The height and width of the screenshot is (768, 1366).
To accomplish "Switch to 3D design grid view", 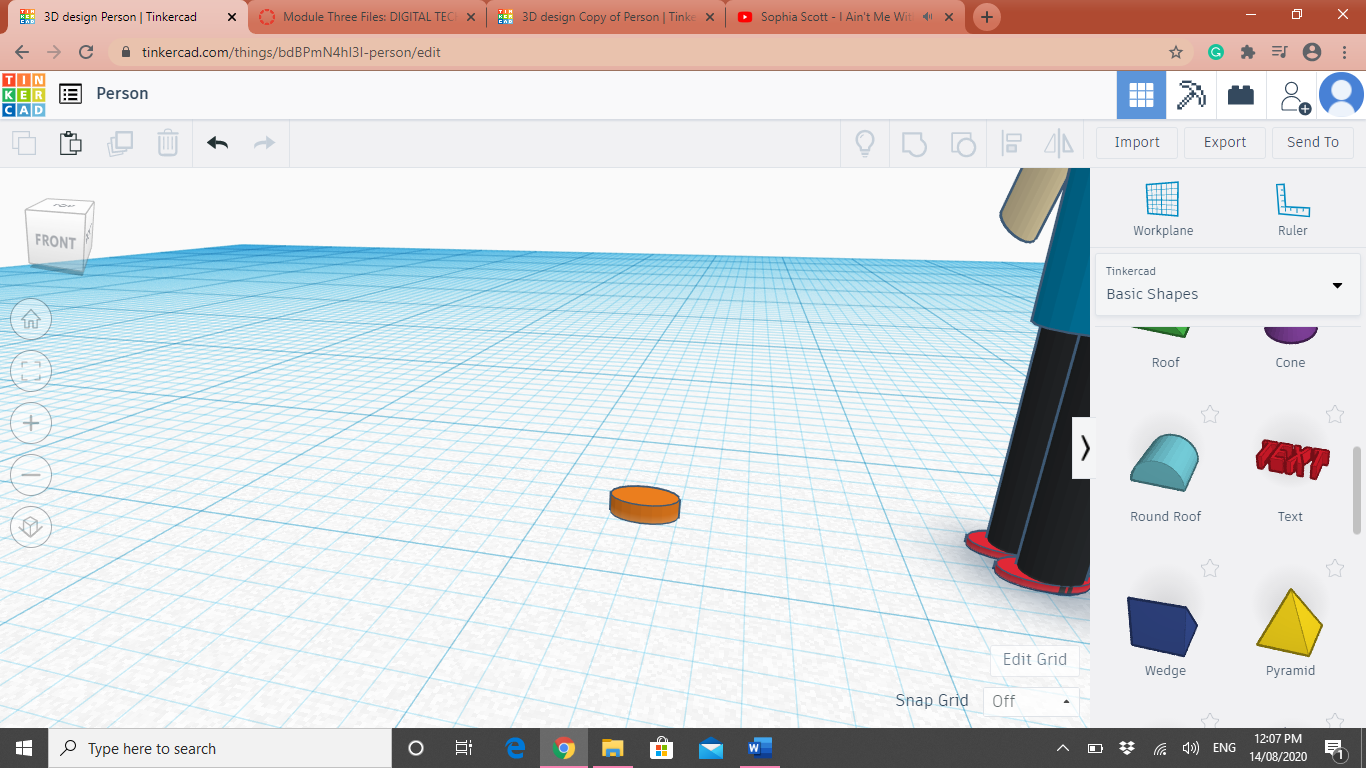I will point(1141,95).
